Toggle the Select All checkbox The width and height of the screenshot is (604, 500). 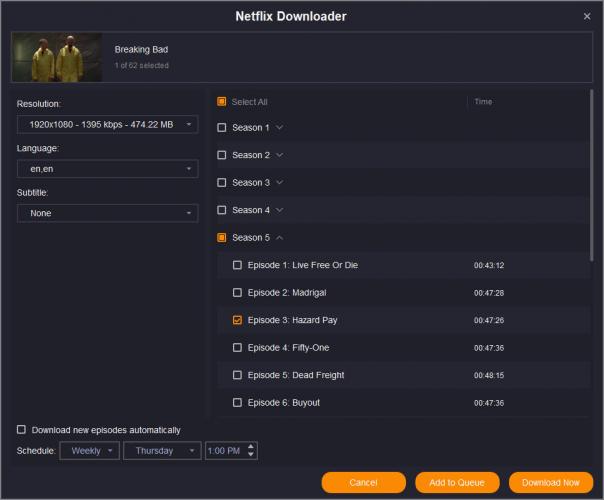coord(221,102)
